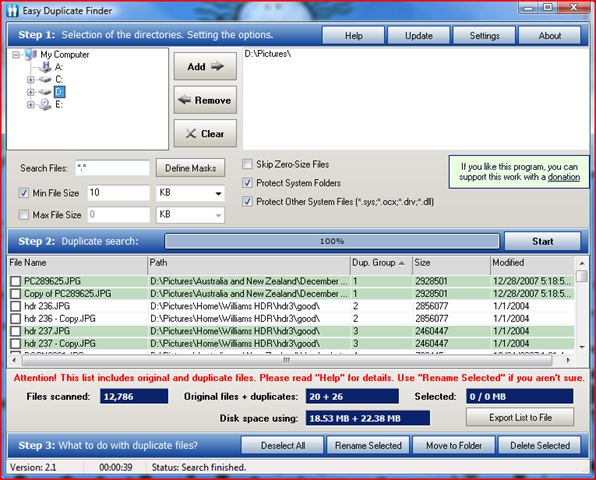
Task: Collapse the My Computer tree node
Action: [x=16, y=55]
